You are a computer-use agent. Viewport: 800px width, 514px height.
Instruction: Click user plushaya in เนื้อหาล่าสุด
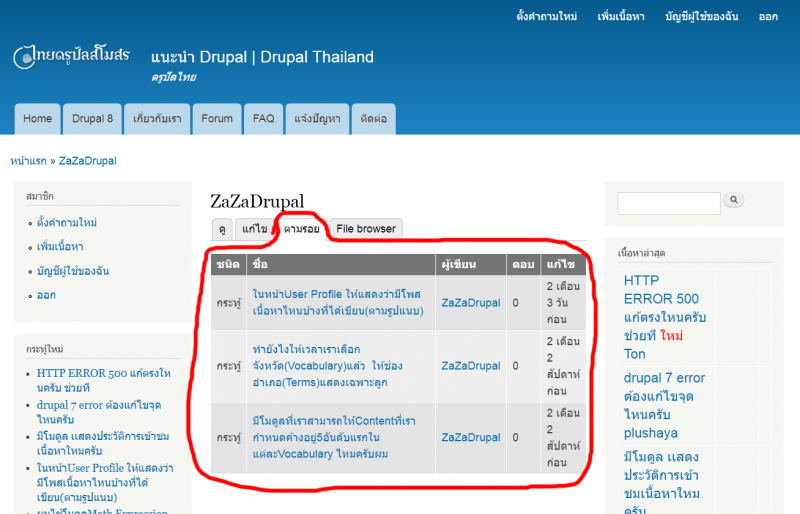pos(651,433)
